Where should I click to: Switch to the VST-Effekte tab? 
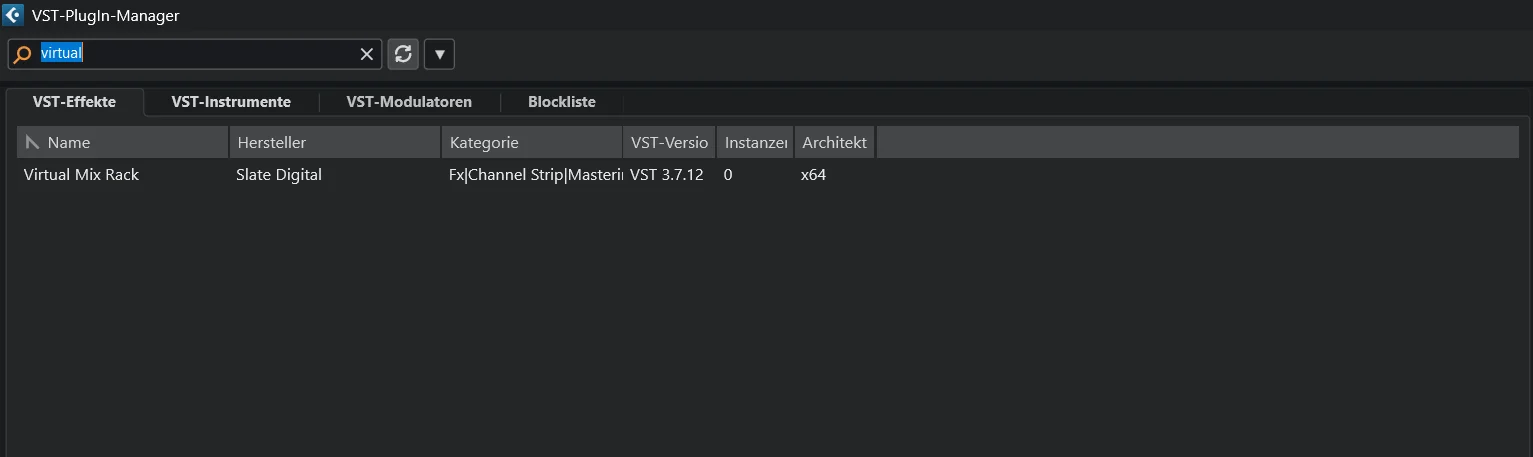[75, 102]
